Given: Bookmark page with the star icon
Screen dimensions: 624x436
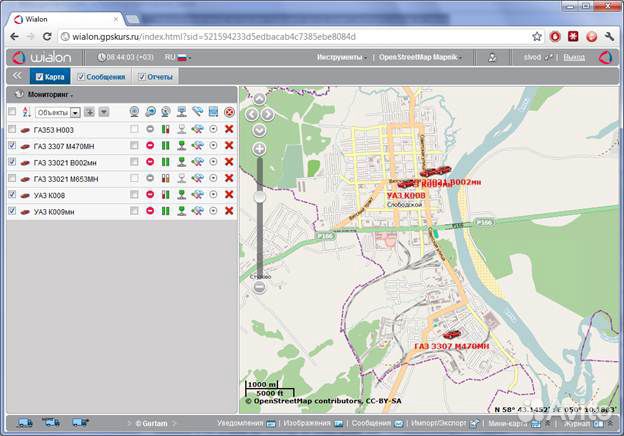Looking at the screenshot, I should click(x=536, y=36).
